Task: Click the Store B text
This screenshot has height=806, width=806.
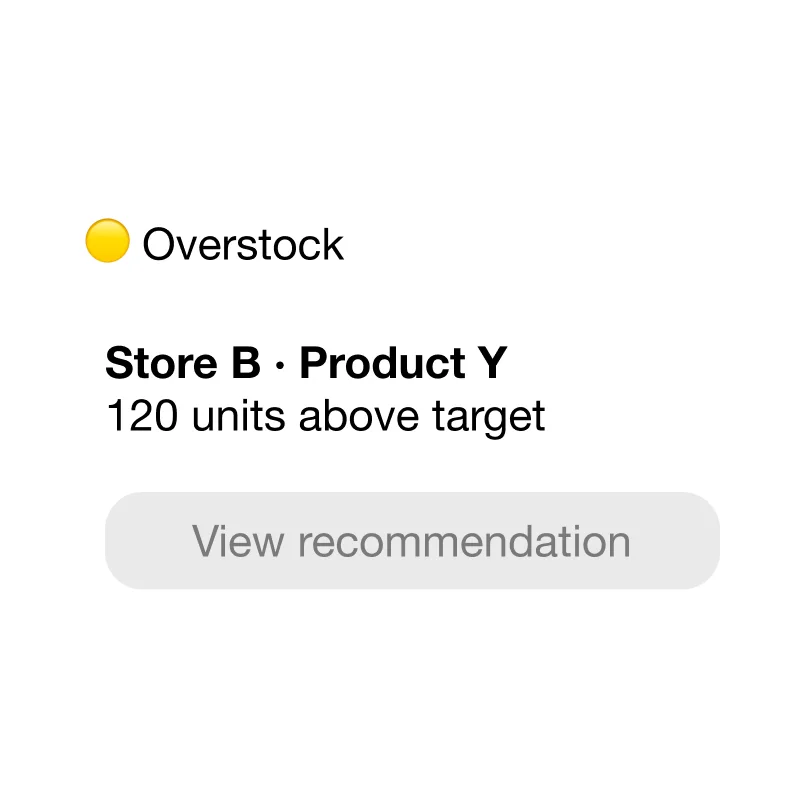Action: [183, 363]
